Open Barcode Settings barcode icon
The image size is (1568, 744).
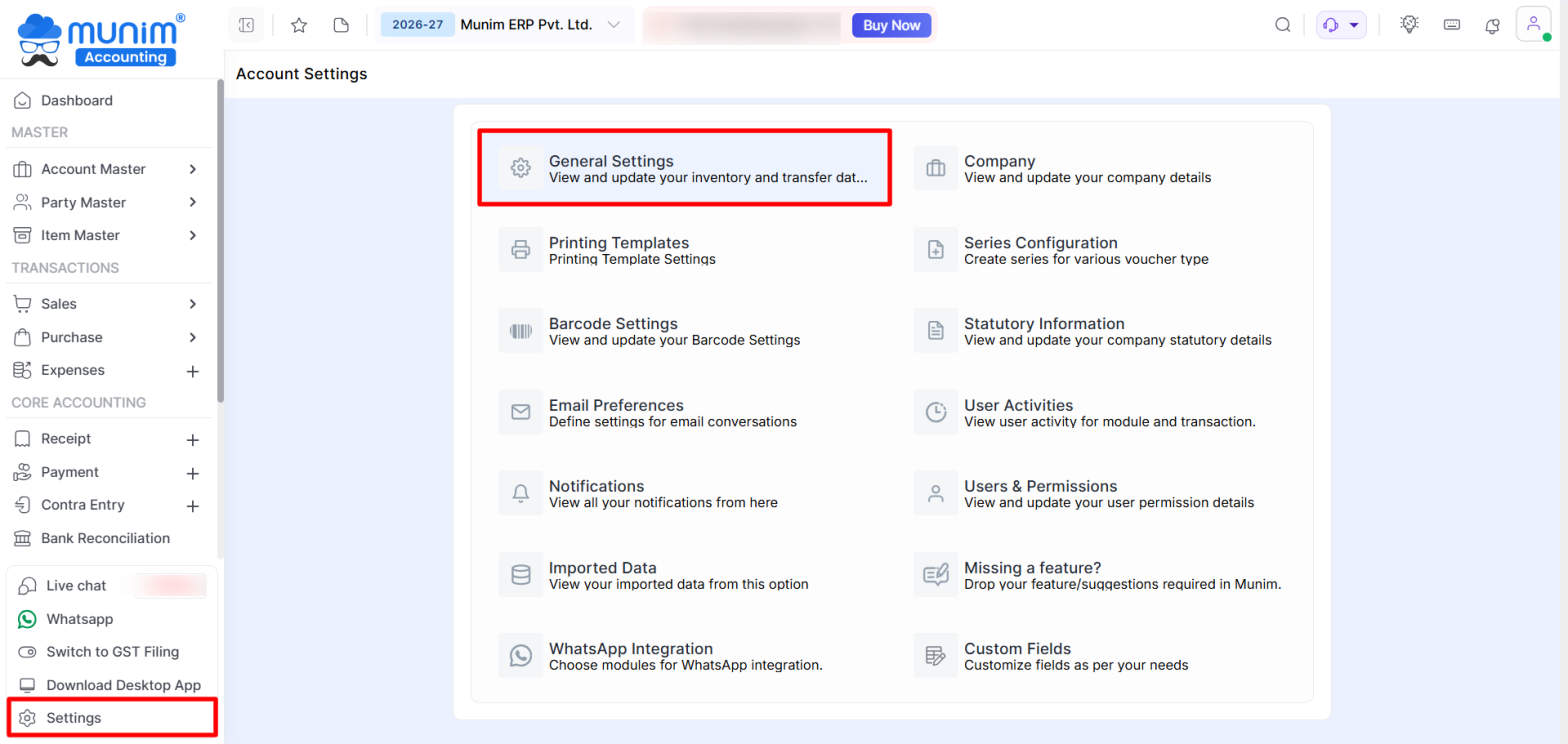tap(521, 331)
